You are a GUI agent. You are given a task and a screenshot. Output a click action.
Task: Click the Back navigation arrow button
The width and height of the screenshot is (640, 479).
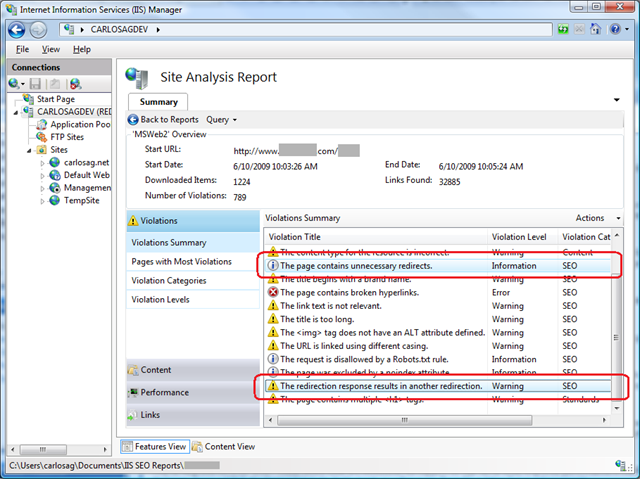(17, 30)
